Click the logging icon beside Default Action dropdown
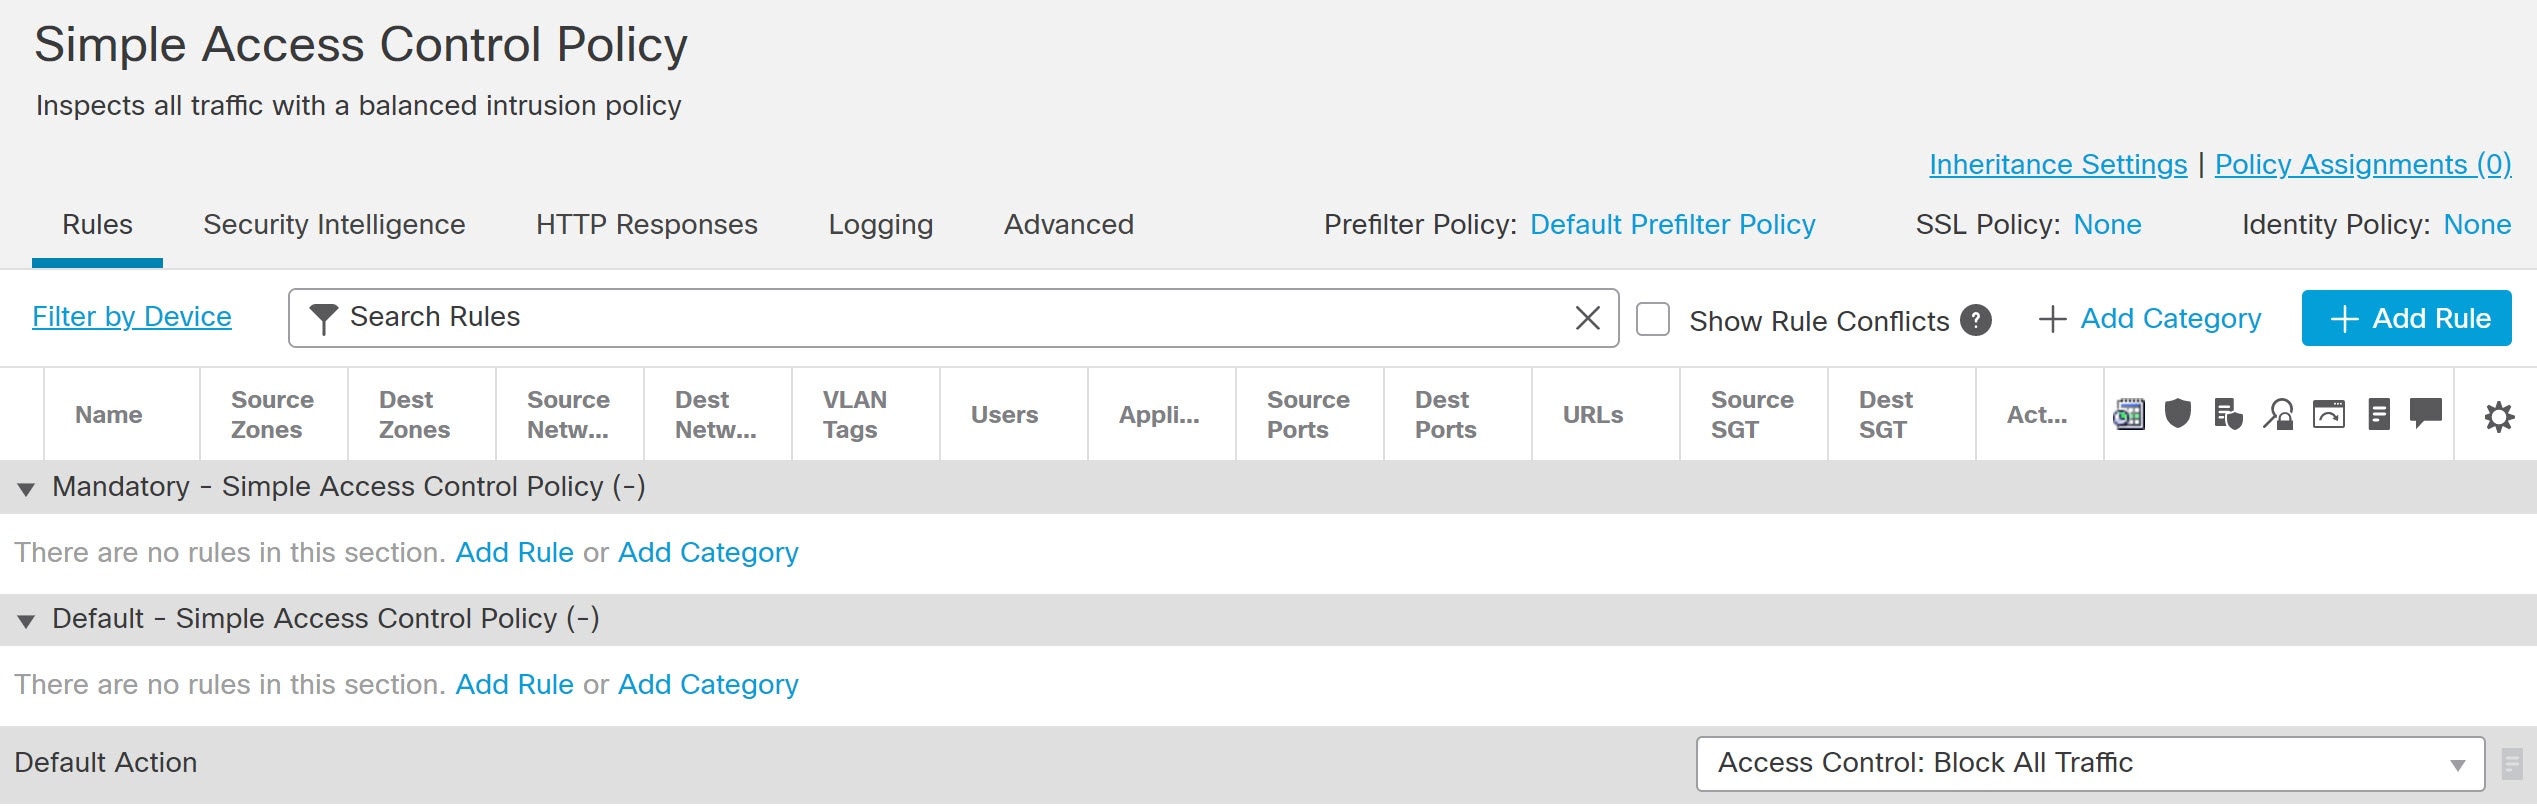Screen dimensions: 2537x810 pos(2511,764)
